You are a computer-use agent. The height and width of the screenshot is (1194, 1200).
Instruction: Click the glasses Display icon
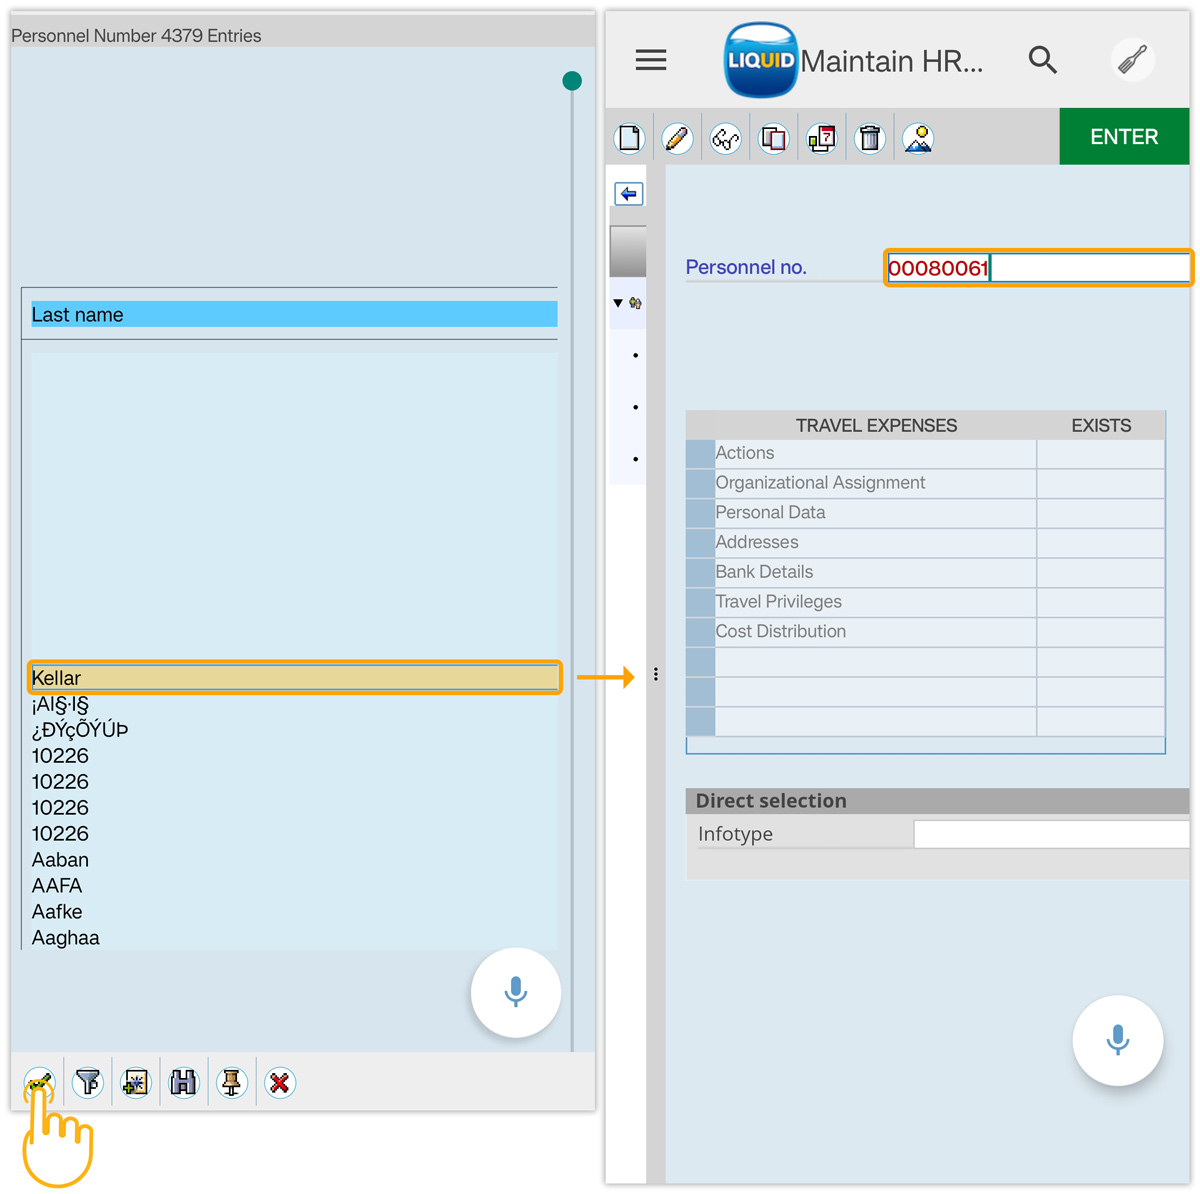(726, 138)
